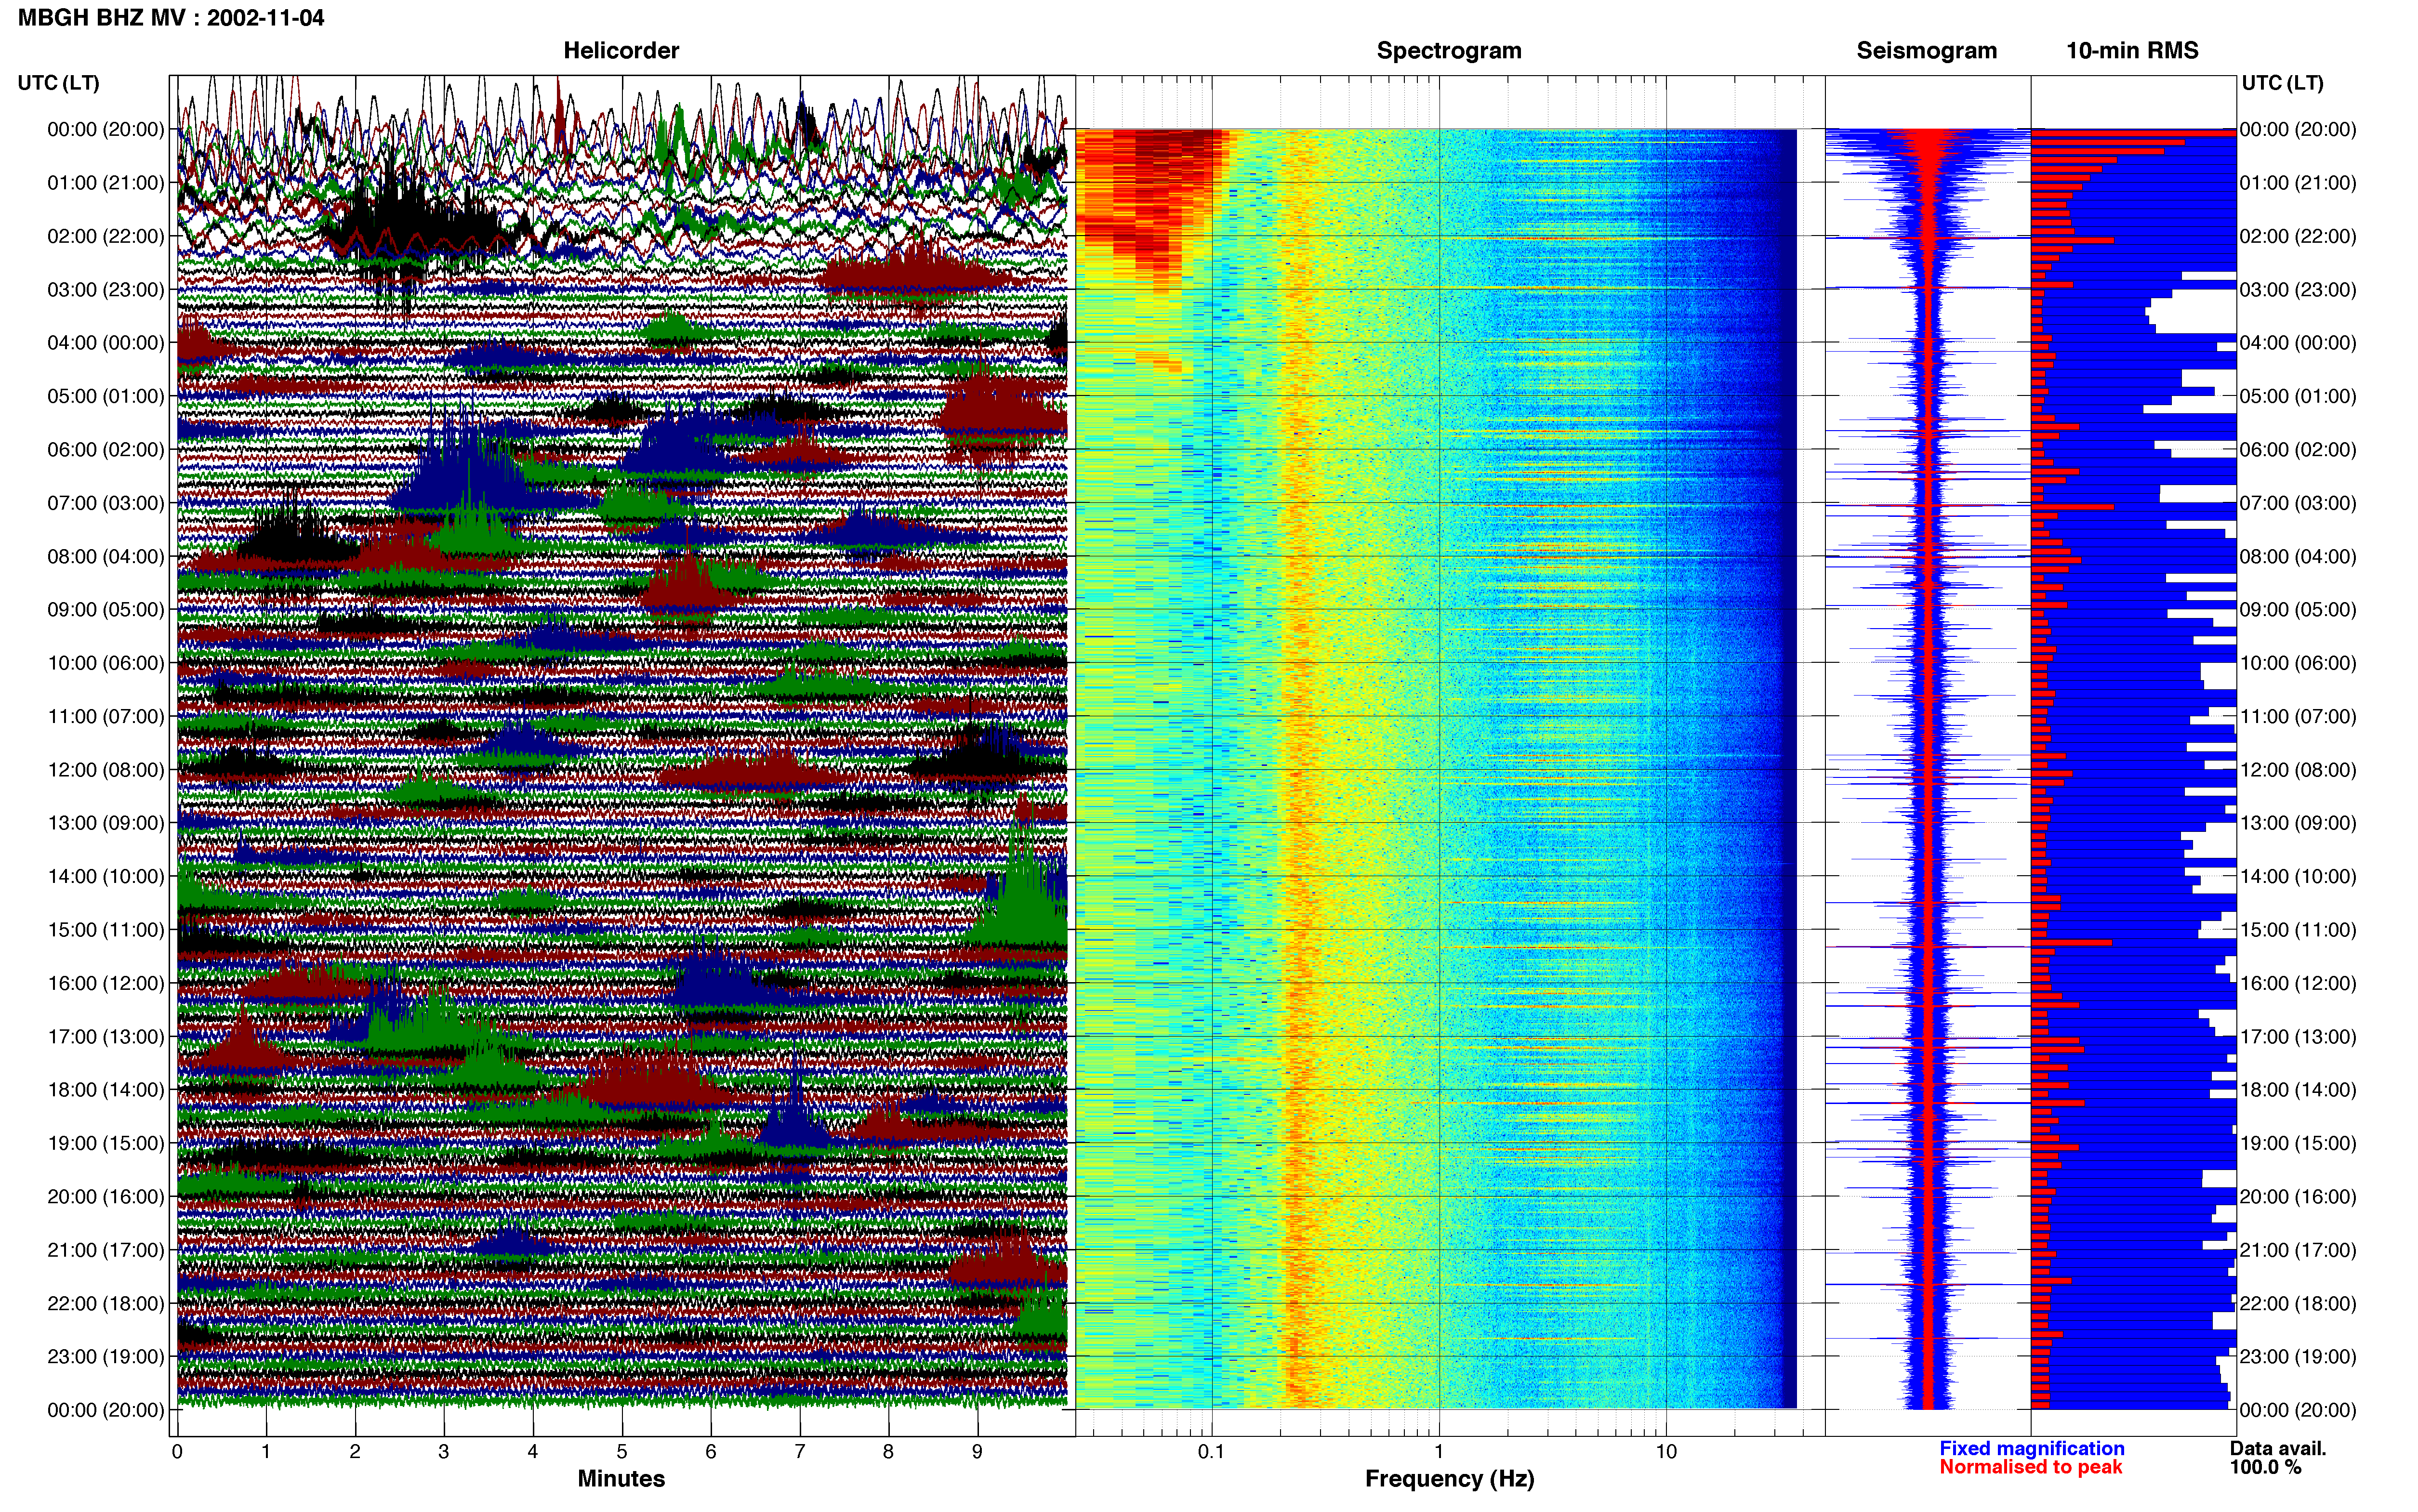Click the '10' tick on the Frequency axis
This screenshot has height=1512, width=2418.
(x=1666, y=1452)
